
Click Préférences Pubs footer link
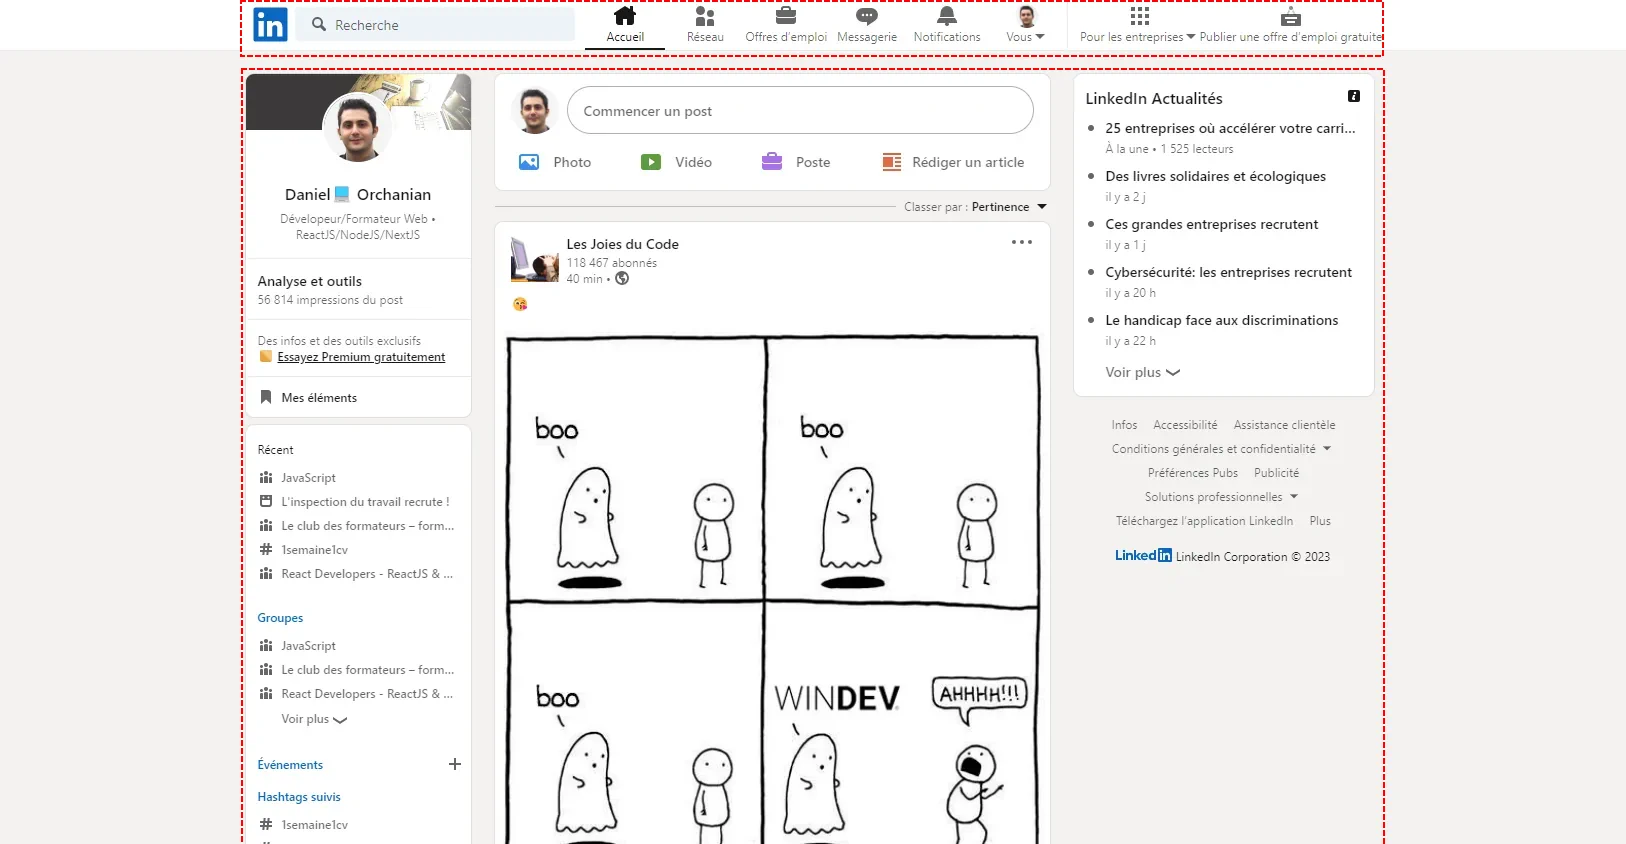click(1192, 473)
